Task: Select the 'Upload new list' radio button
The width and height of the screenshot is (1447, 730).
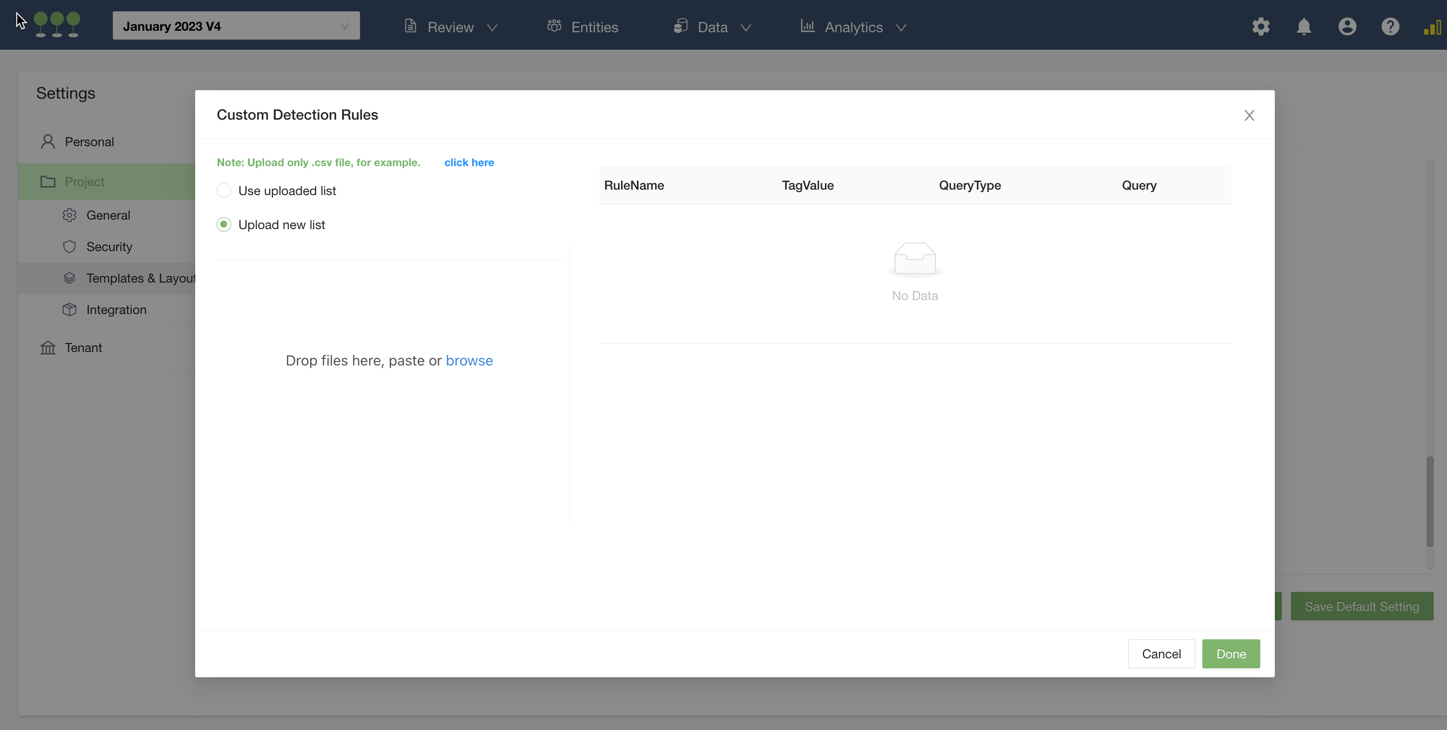Action: pyautogui.click(x=224, y=225)
